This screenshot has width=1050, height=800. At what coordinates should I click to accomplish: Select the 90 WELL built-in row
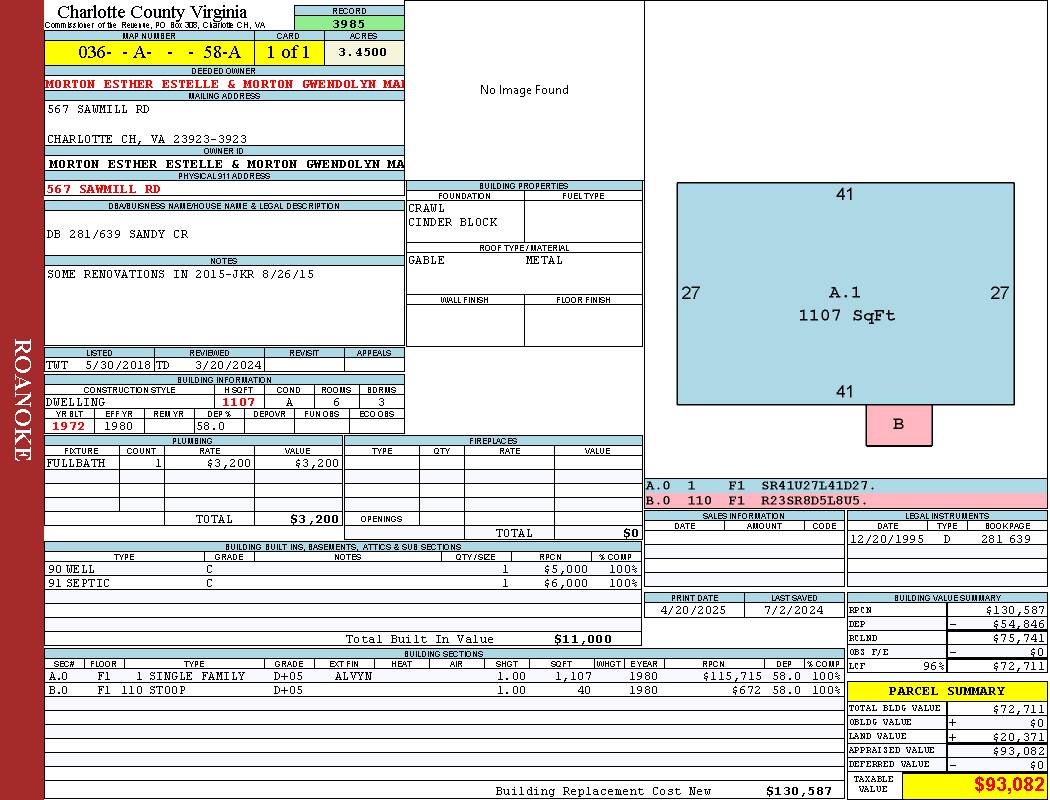coord(341,569)
